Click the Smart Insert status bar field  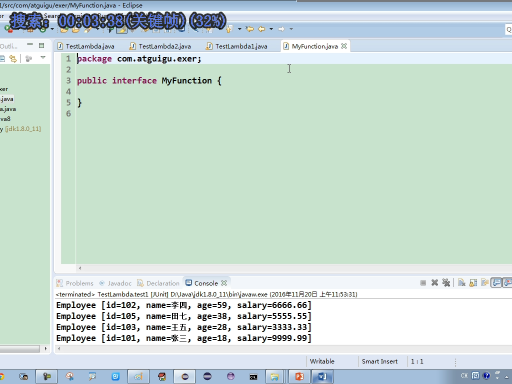click(380, 361)
